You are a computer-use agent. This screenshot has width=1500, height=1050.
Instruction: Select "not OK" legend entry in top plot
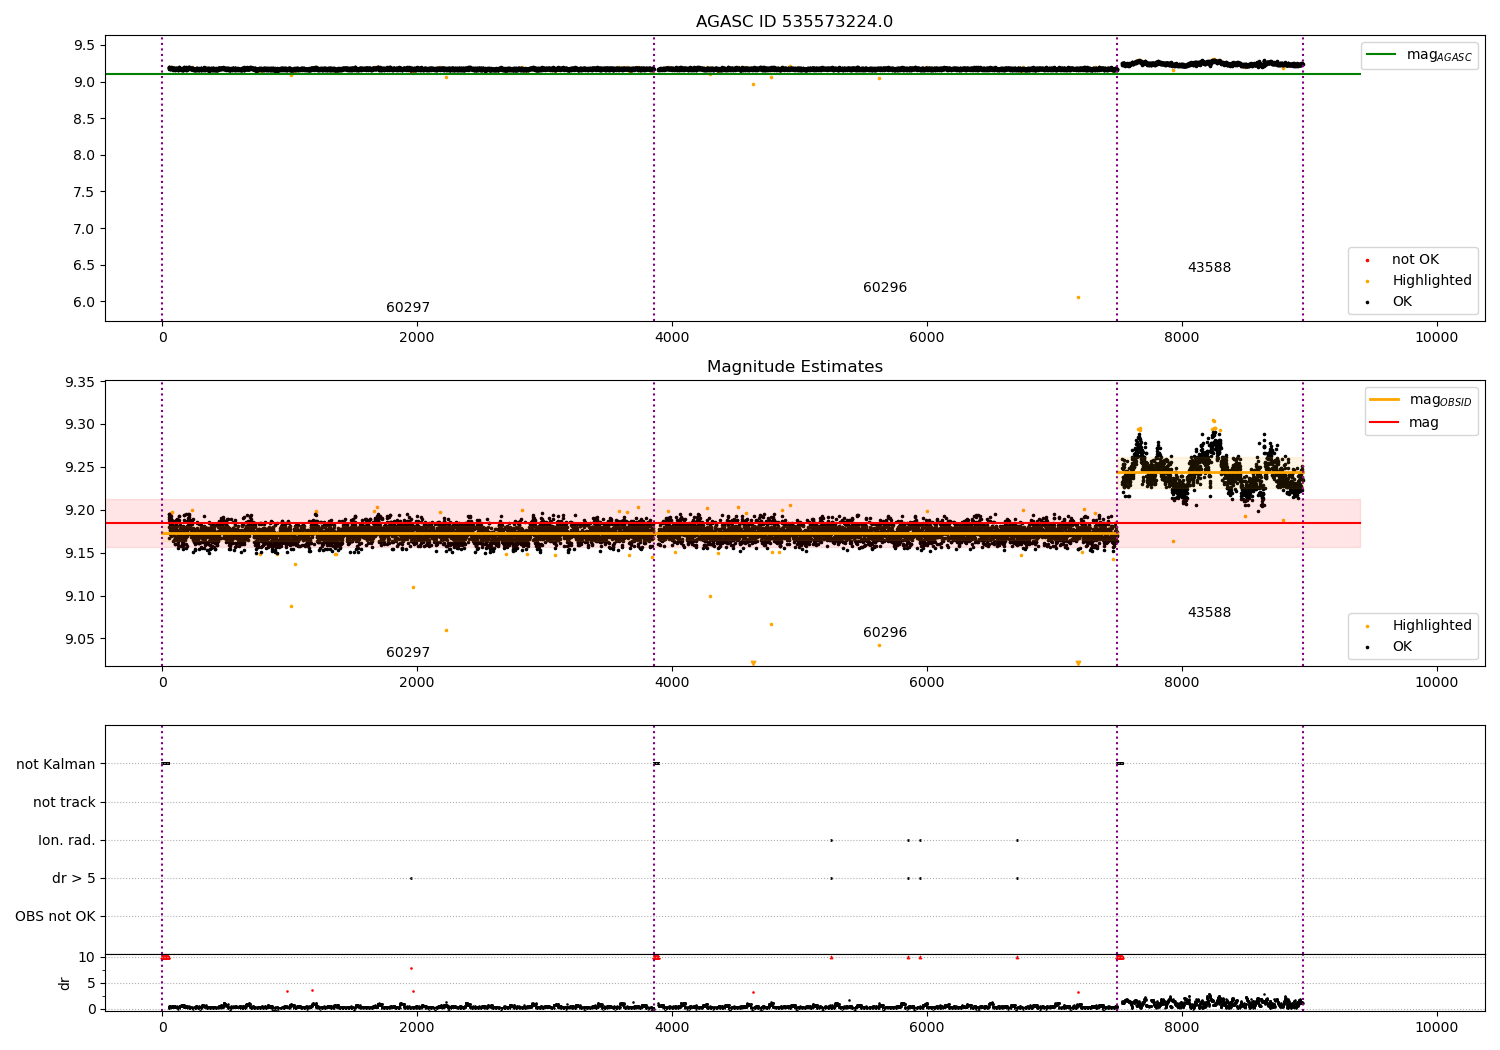(1415, 260)
